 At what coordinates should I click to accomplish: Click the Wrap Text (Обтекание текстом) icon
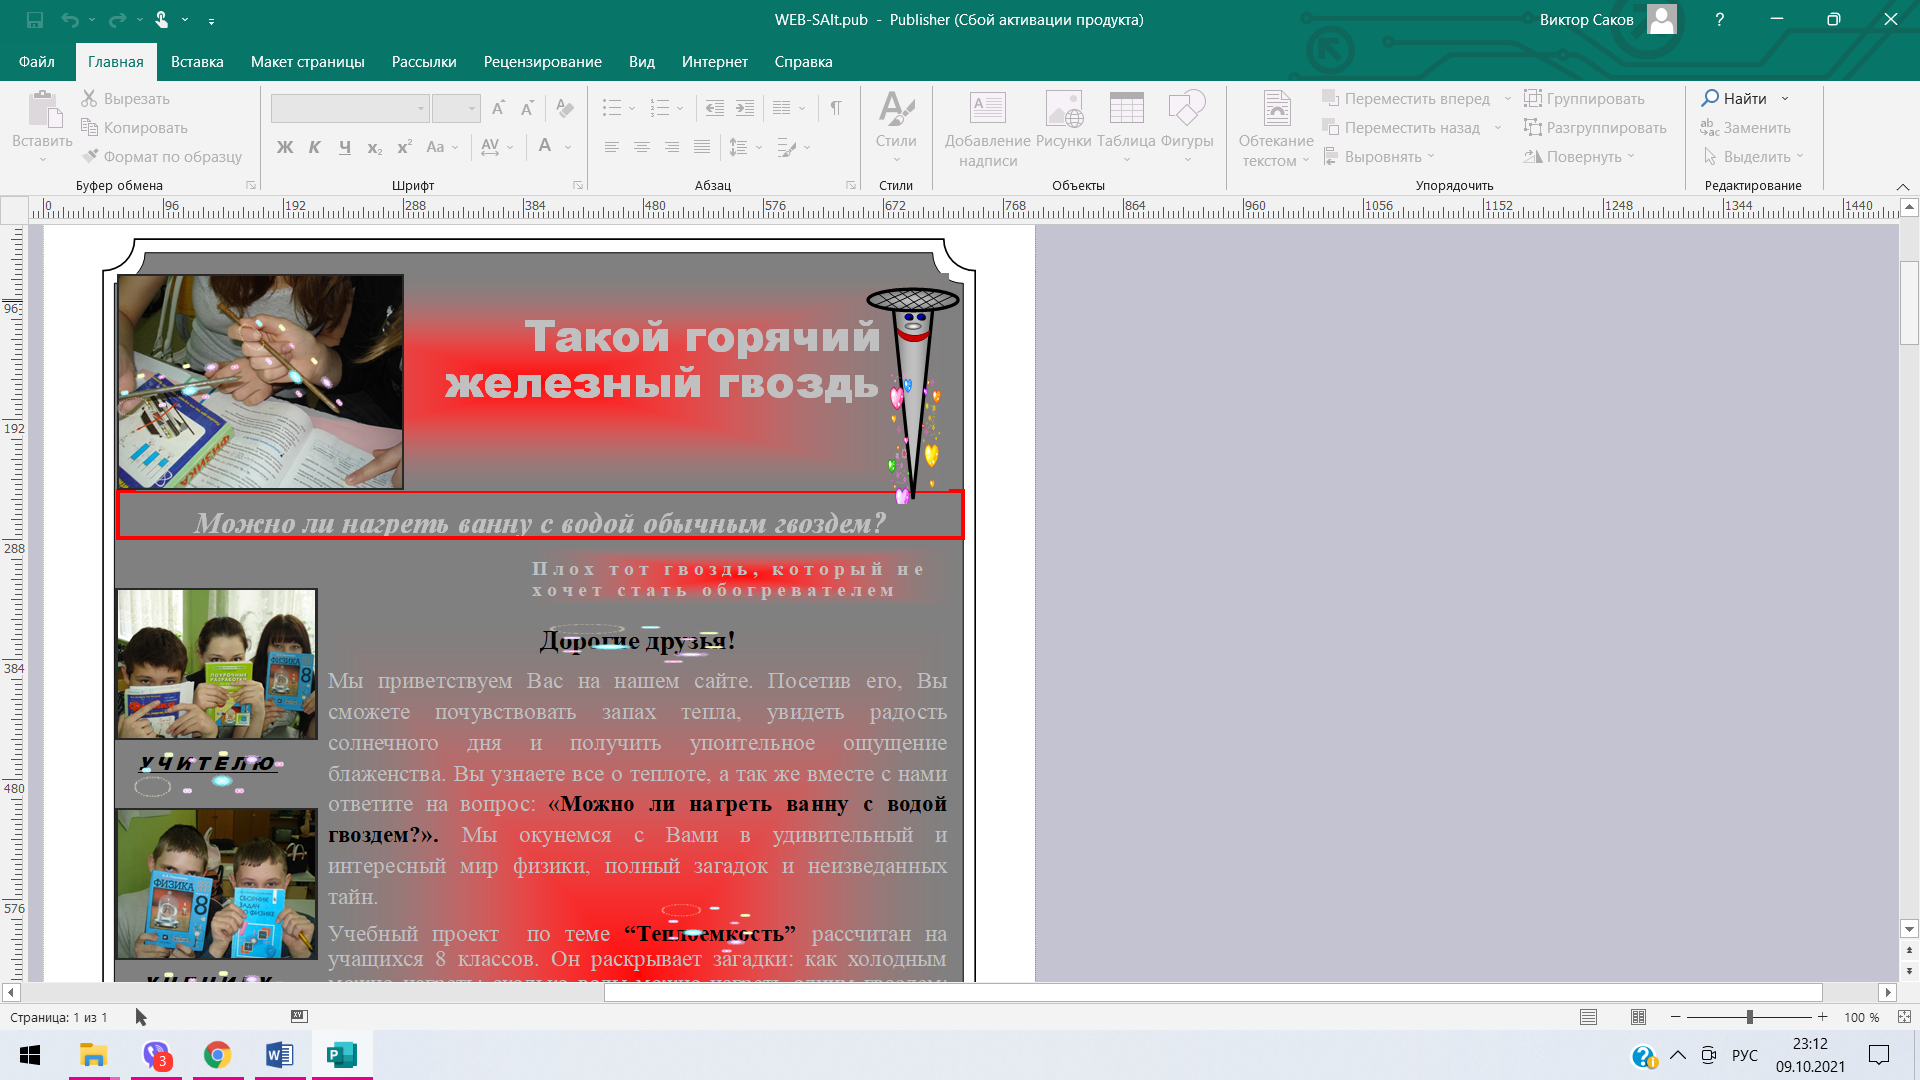coord(1276,109)
